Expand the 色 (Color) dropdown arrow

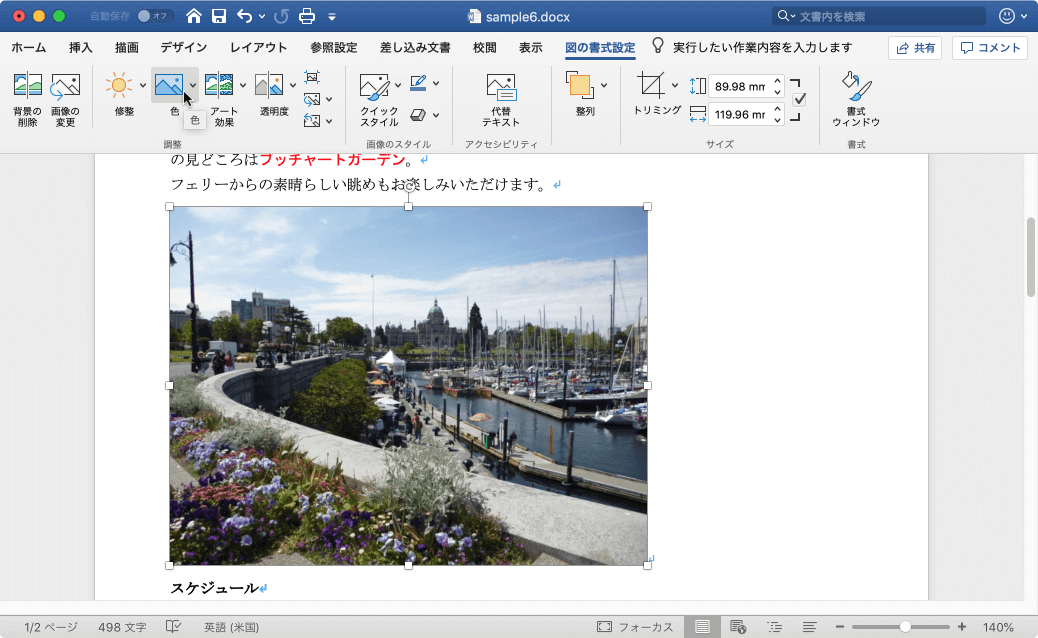tap(192, 85)
